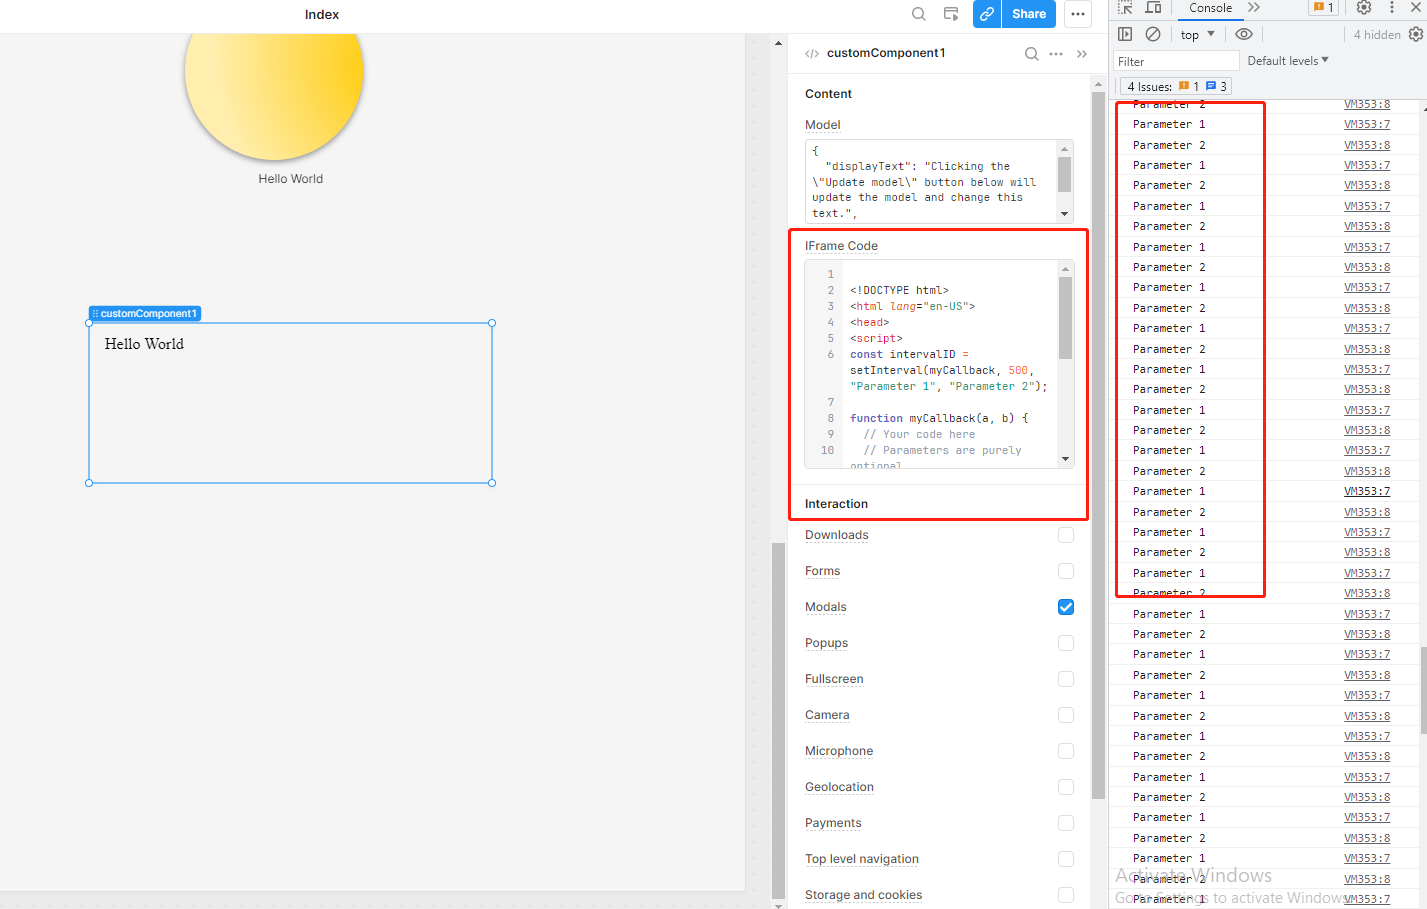
Task: Show the console sidebar panel
Action: click(1125, 34)
